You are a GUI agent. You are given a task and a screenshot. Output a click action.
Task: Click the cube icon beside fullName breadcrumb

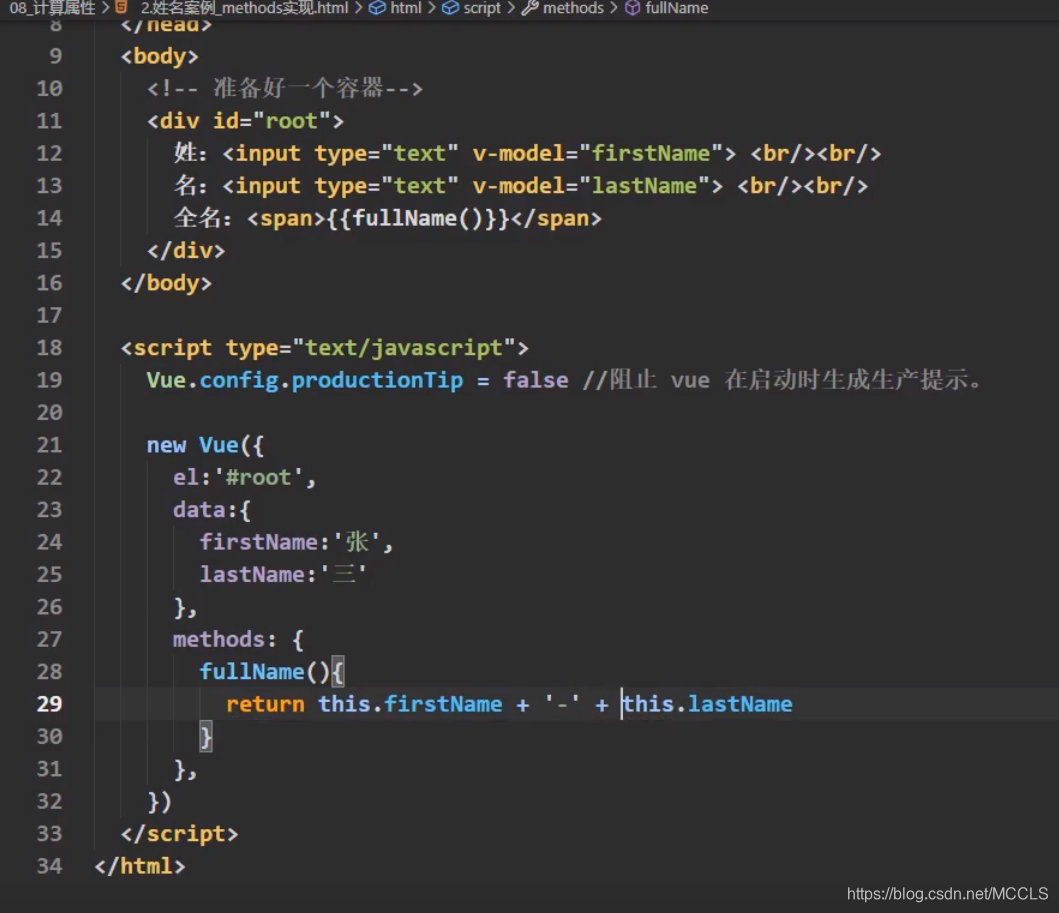click(632, 8)
